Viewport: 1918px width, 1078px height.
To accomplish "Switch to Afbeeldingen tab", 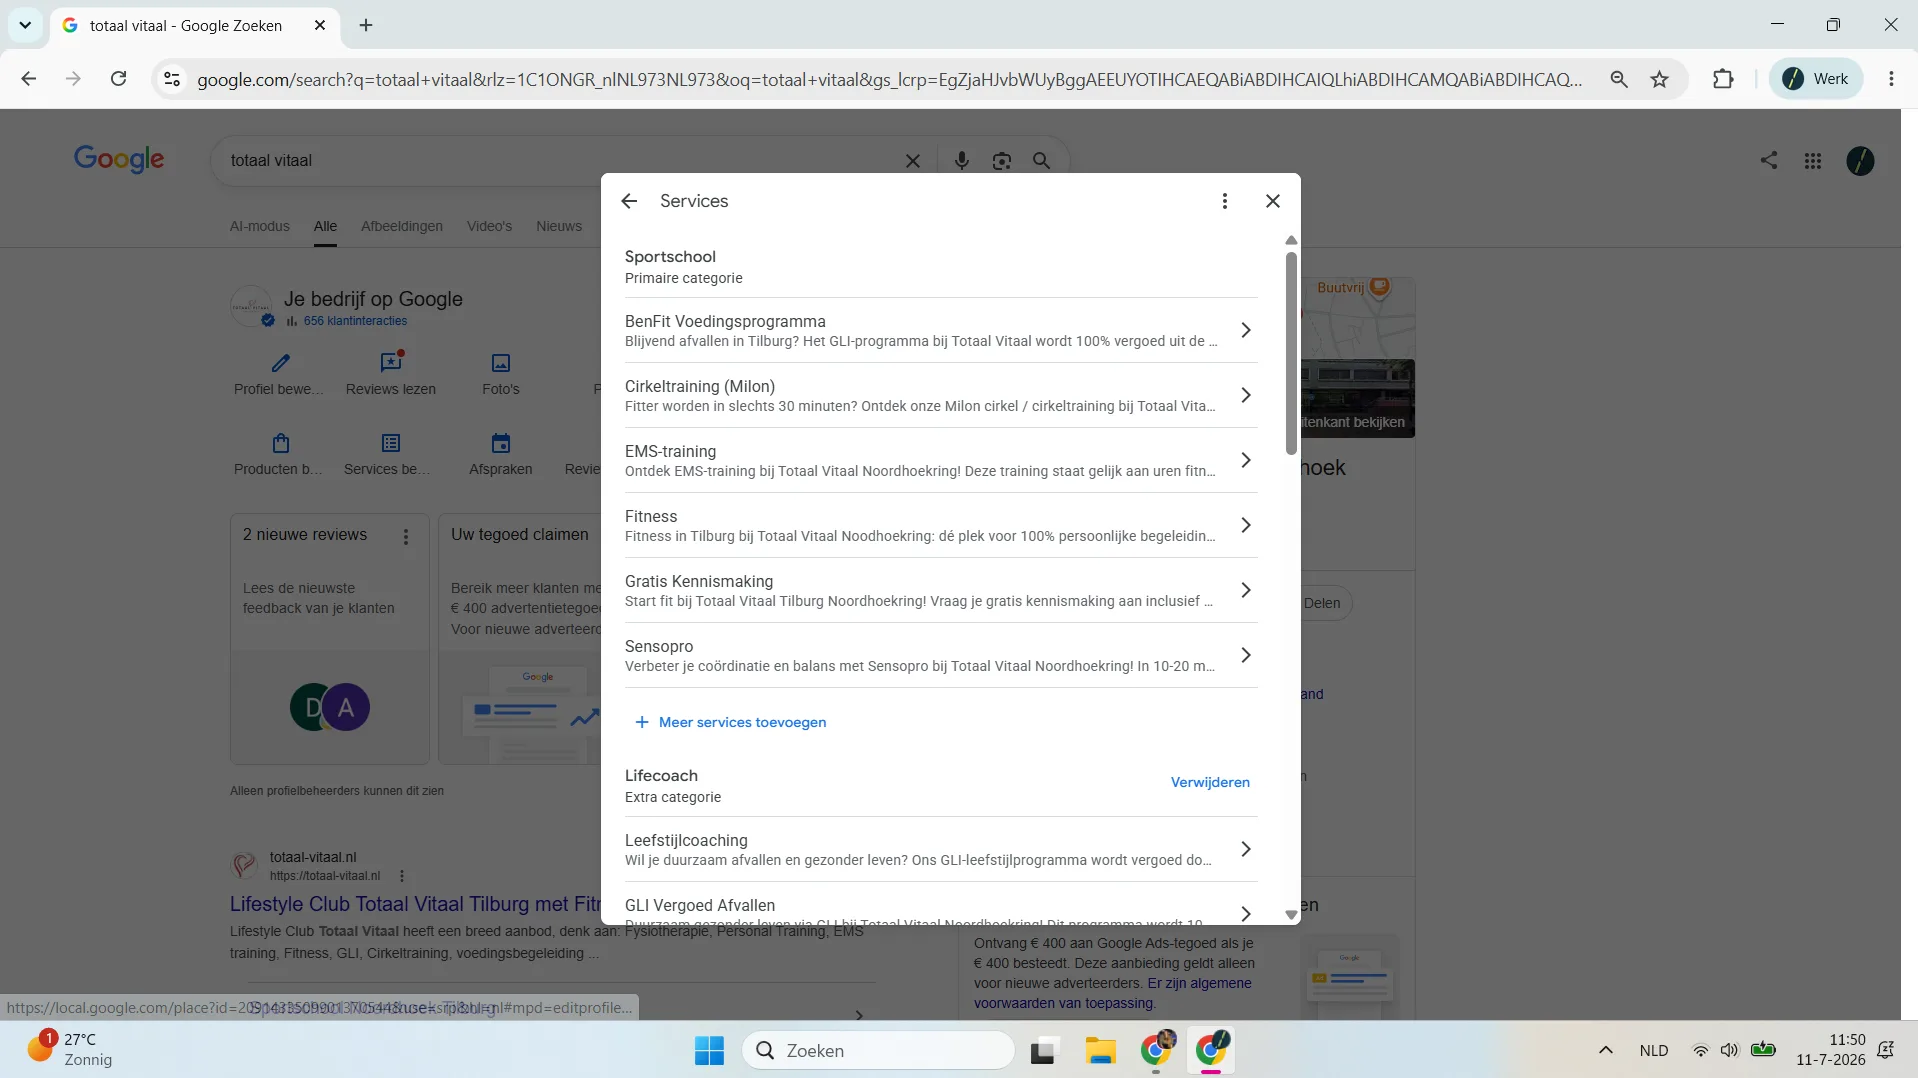I will [x=402, y=226].
